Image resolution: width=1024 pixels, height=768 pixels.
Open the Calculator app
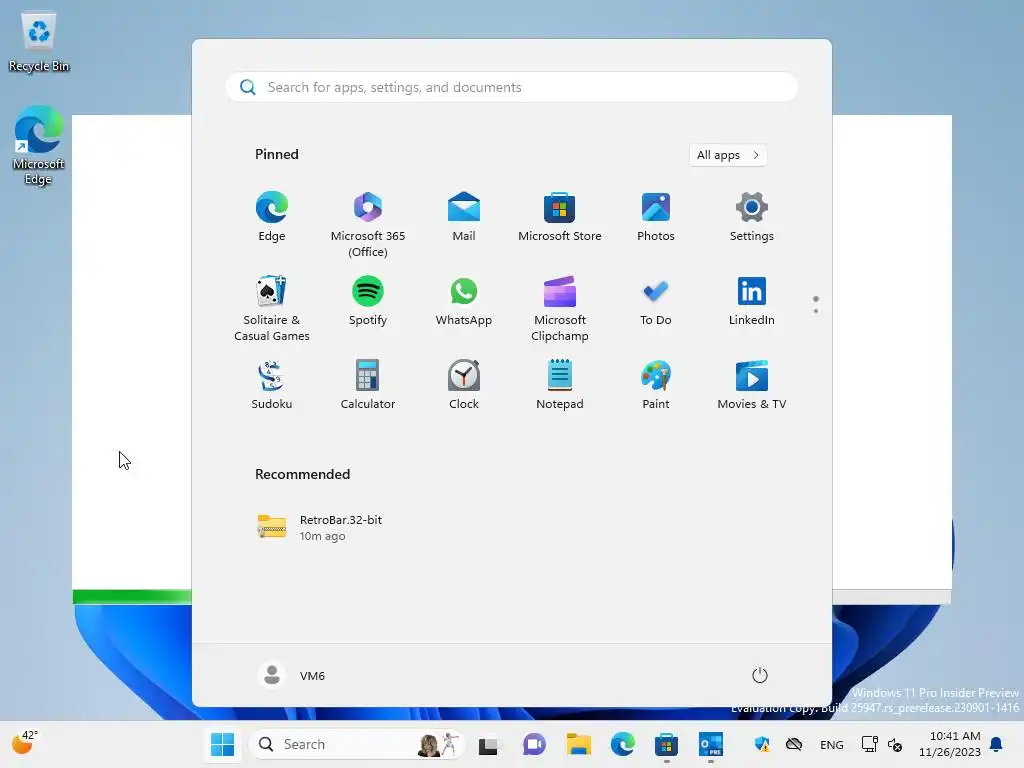click(x=368, y=385)
